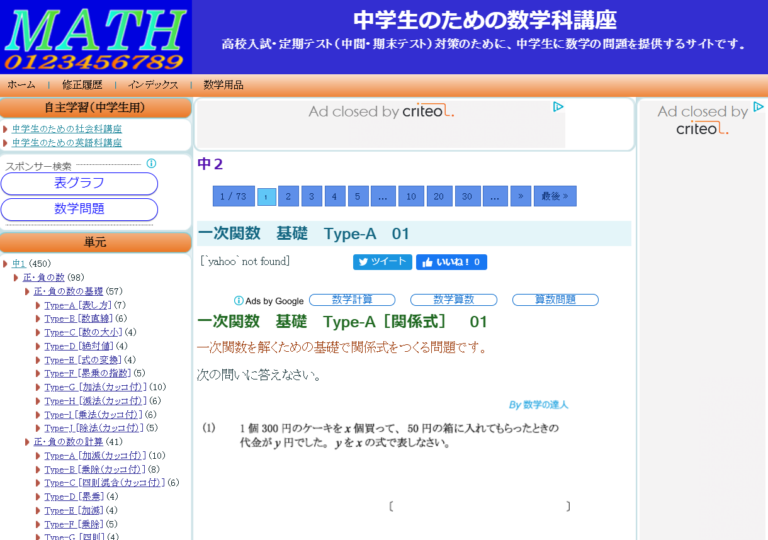The height and width of the screenshot is (540, 768).
Task: Open Type-E [式の変換] (4) link
Action: coord(83,360)
